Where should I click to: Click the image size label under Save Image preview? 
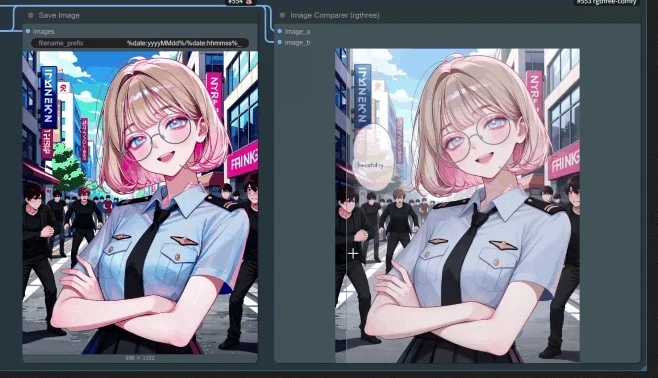point(140,358)
